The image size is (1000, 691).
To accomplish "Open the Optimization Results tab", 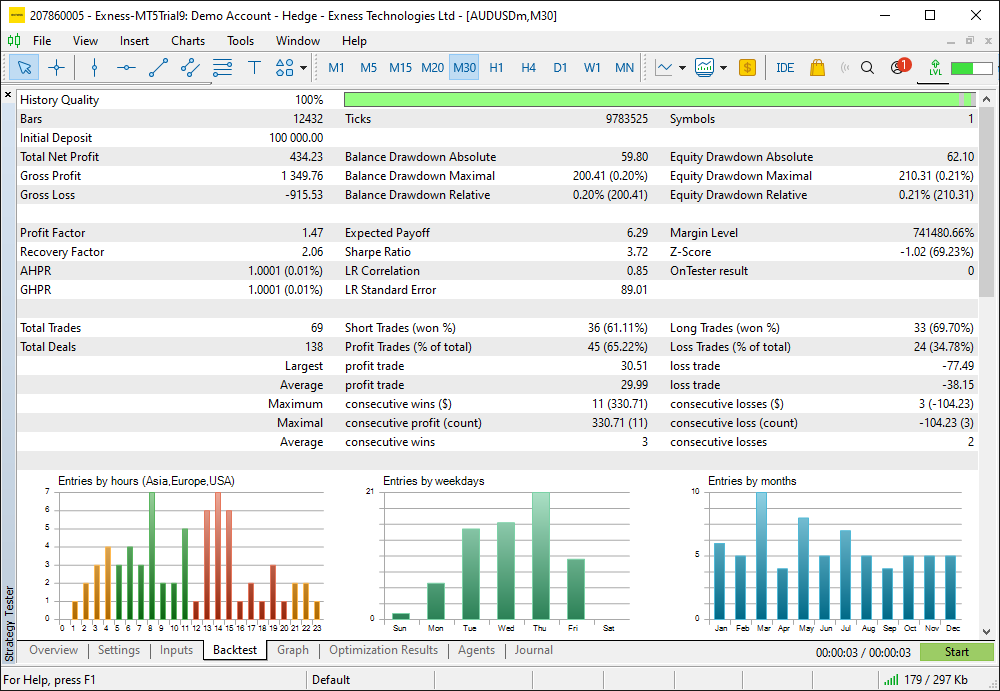I will 383,650.
